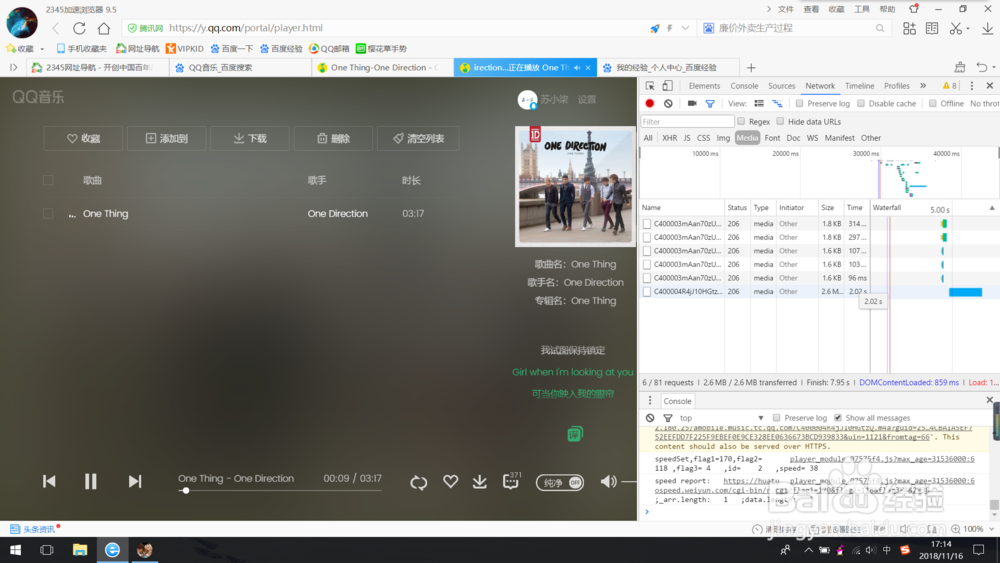Toggle the pure mode switch
The height and width of the screenshot is (563, 1000).
pos(559,483)
